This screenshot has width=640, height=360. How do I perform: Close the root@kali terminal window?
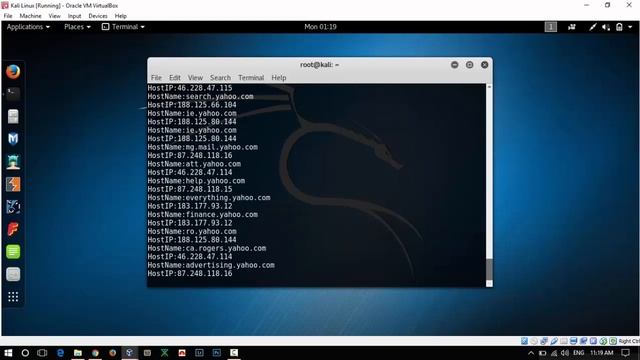[484, 65]
